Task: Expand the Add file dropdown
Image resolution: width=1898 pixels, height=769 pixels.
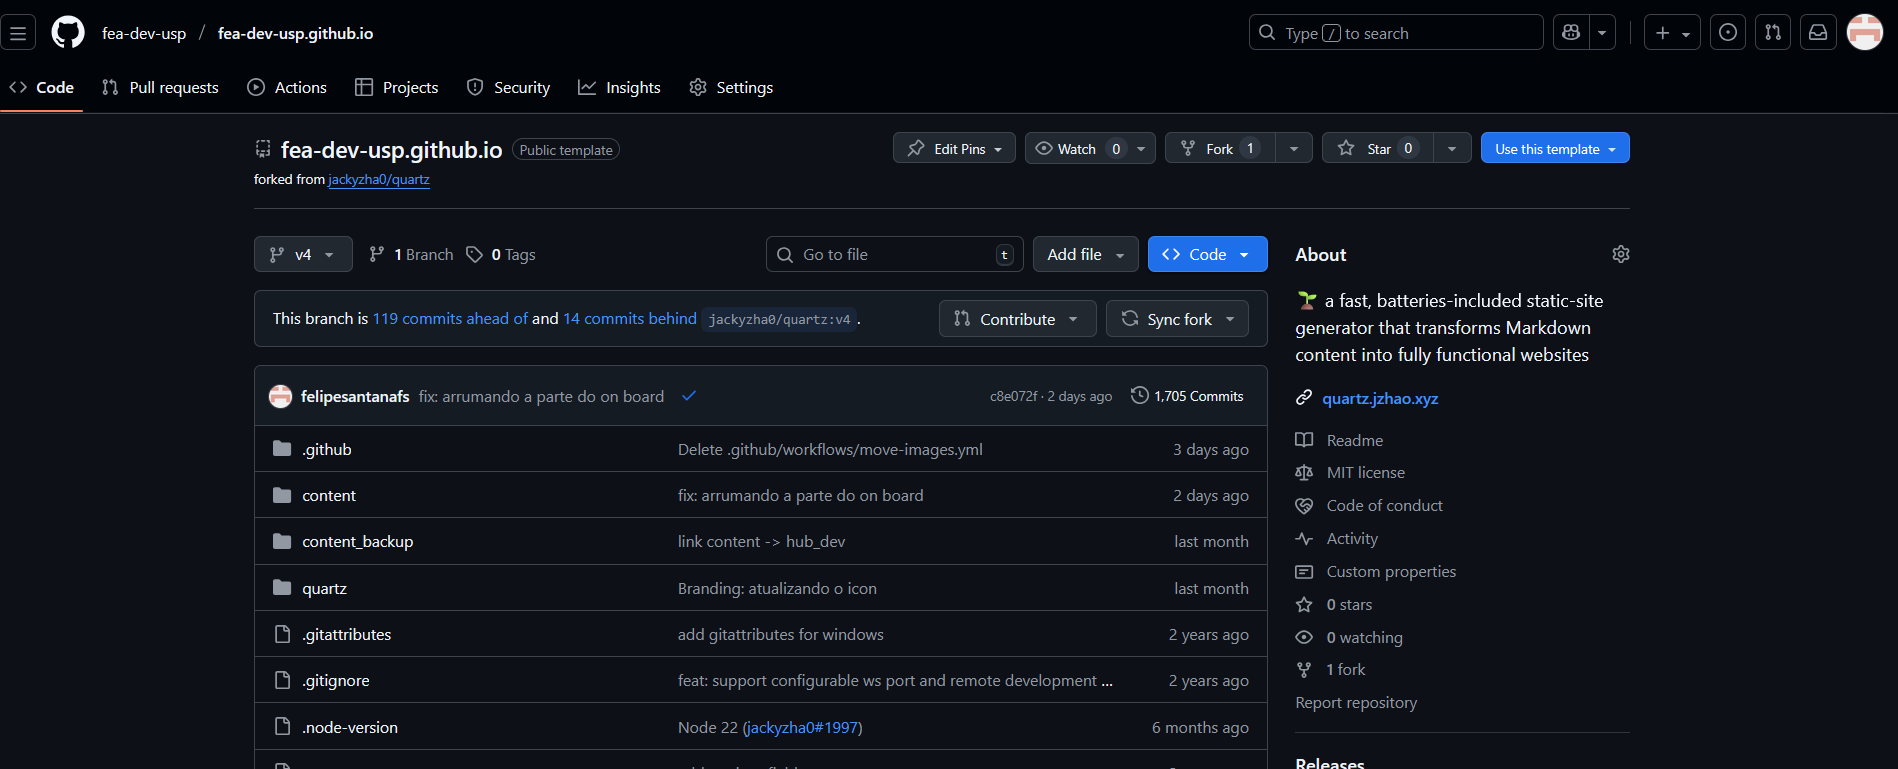Action: click(1085, 254)
